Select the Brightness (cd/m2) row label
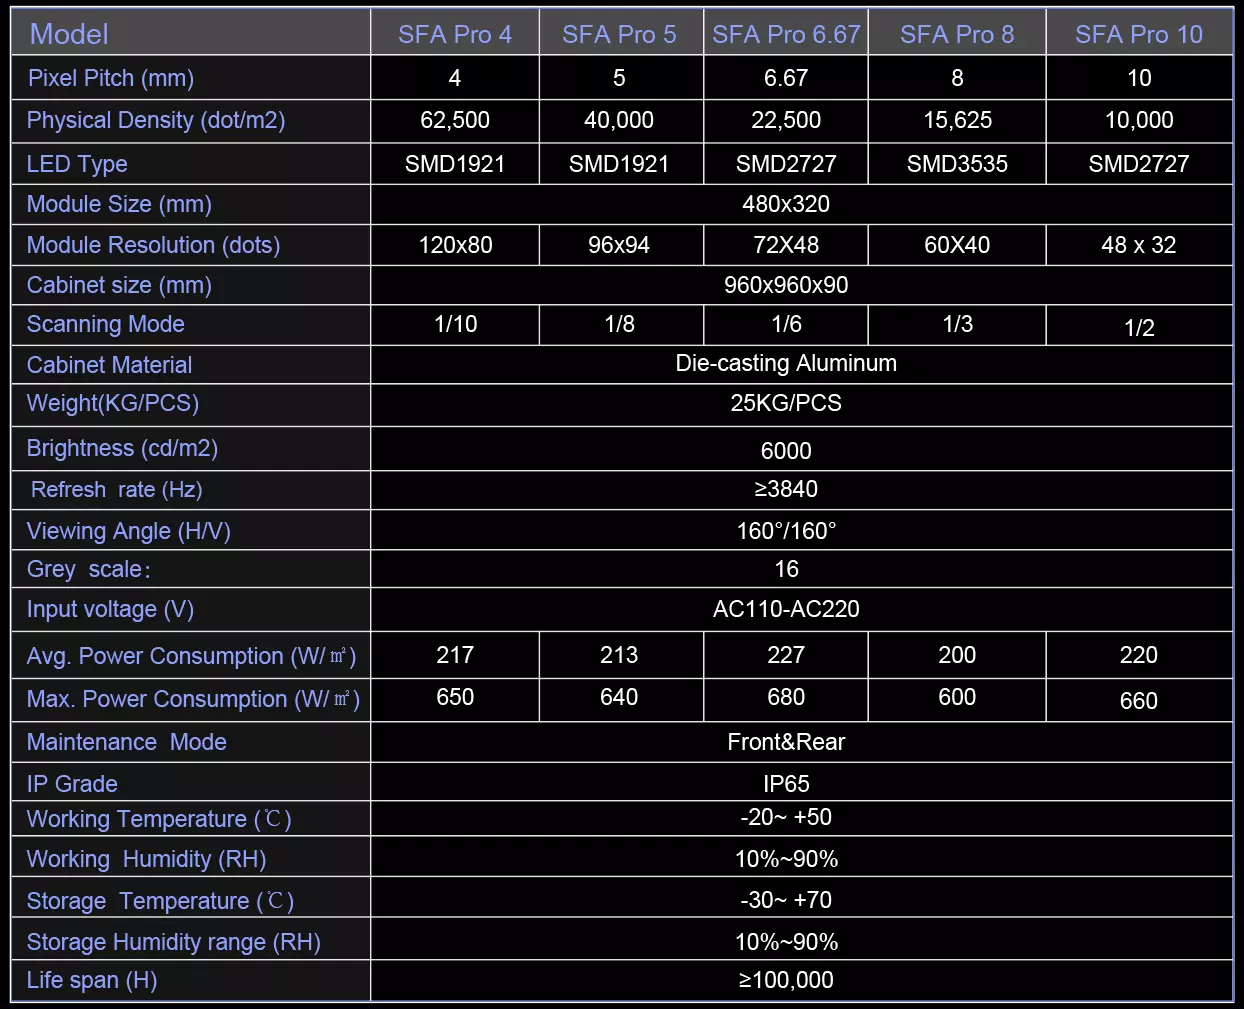1244x1009 pixels. (122, 448)
